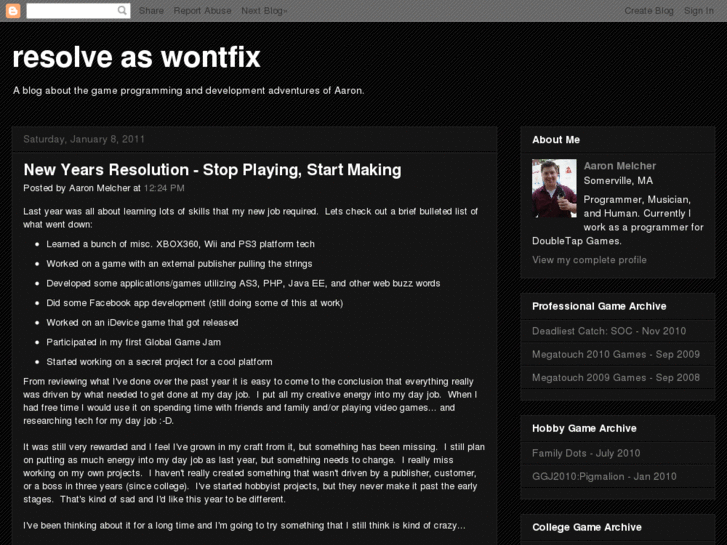Click bullet 'Worked on a game with an external publisher'

point(179,264)
